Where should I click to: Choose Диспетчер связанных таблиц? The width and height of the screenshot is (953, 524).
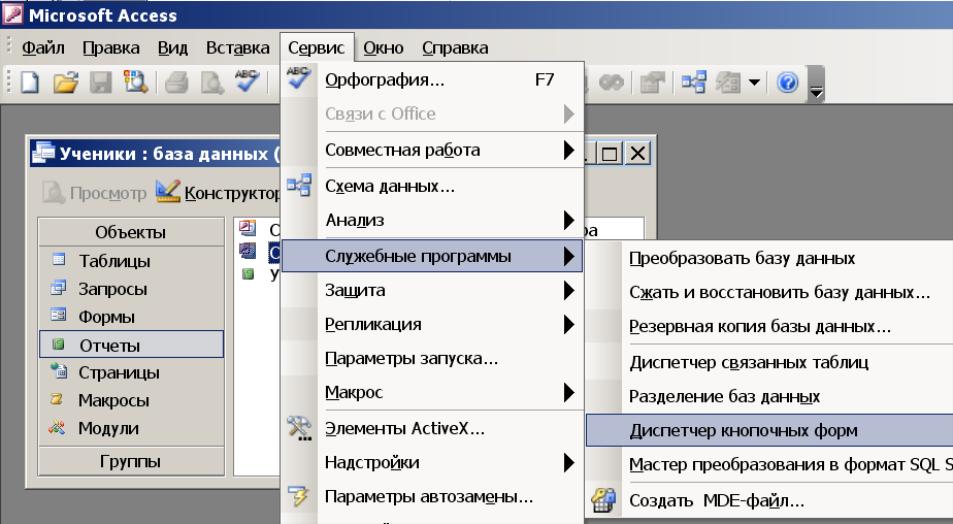click(769, 362)
